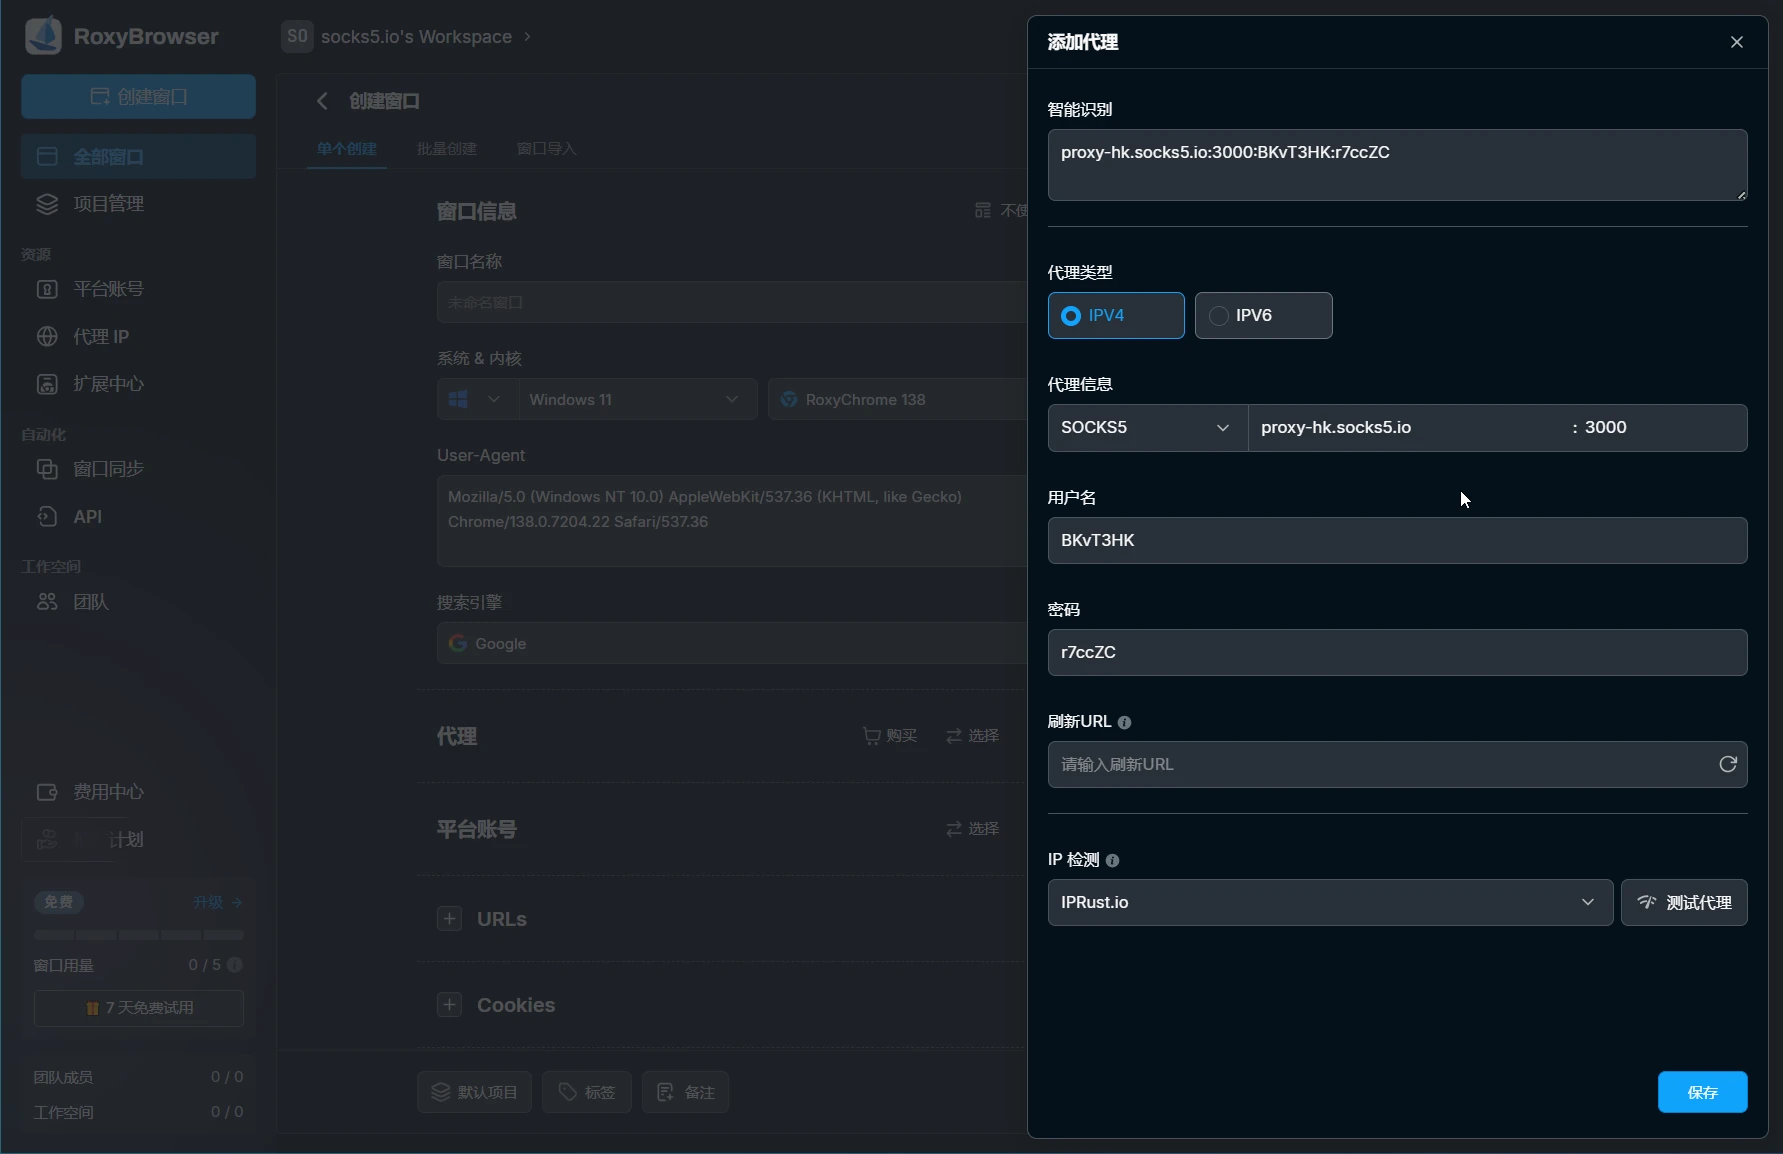The height and width of the screenshot is (1154, 1783).
Task: Click the info icon beside IP 检测
Action: tap(1112, 860)
